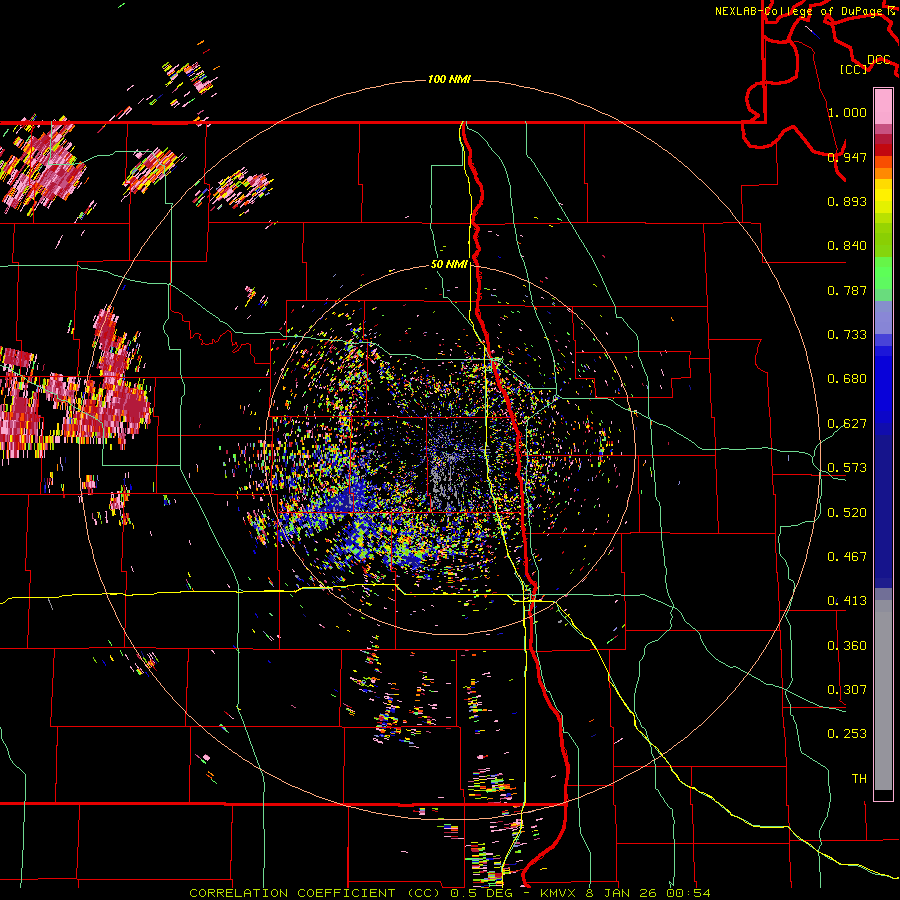Pick the gray legend color
The height and width of the screenshot is (900, 900).
tap(883, 695)
